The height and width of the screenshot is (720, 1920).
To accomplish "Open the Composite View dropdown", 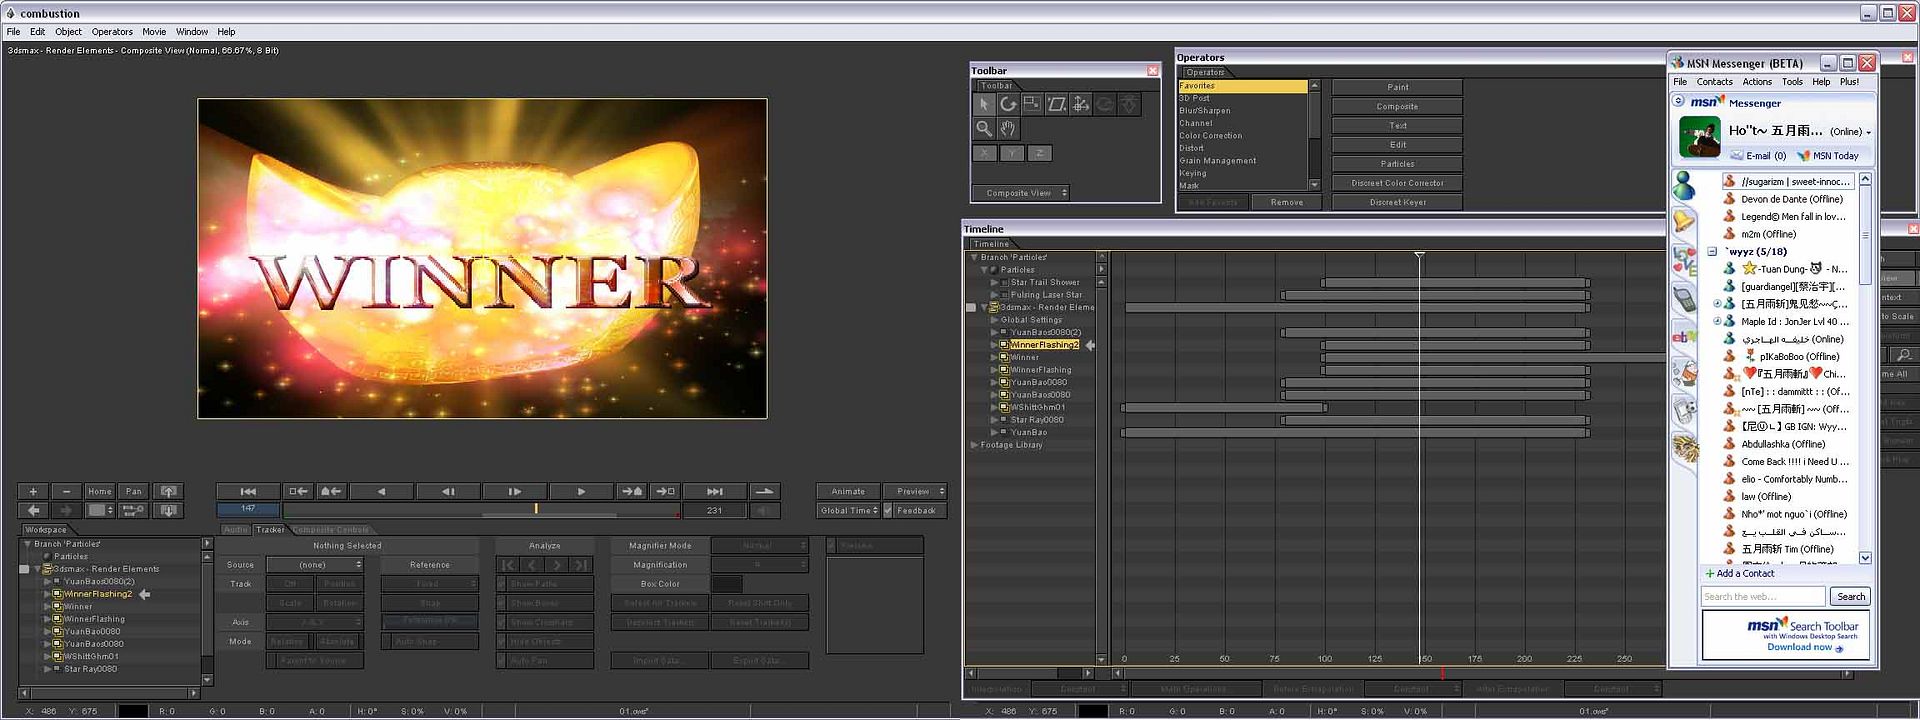I will [1020, 193].
